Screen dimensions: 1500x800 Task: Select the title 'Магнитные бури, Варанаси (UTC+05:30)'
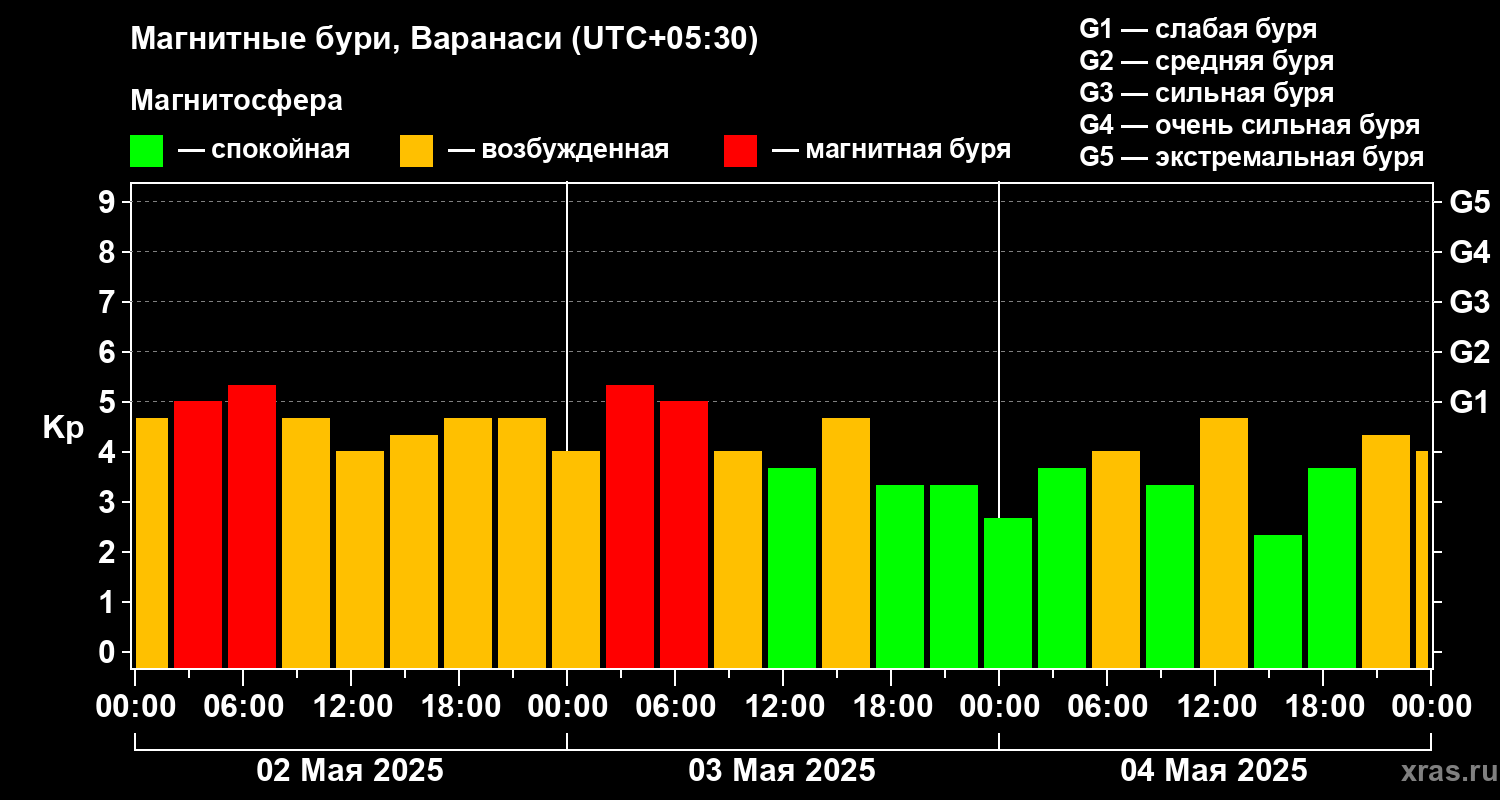pos(445,40)
